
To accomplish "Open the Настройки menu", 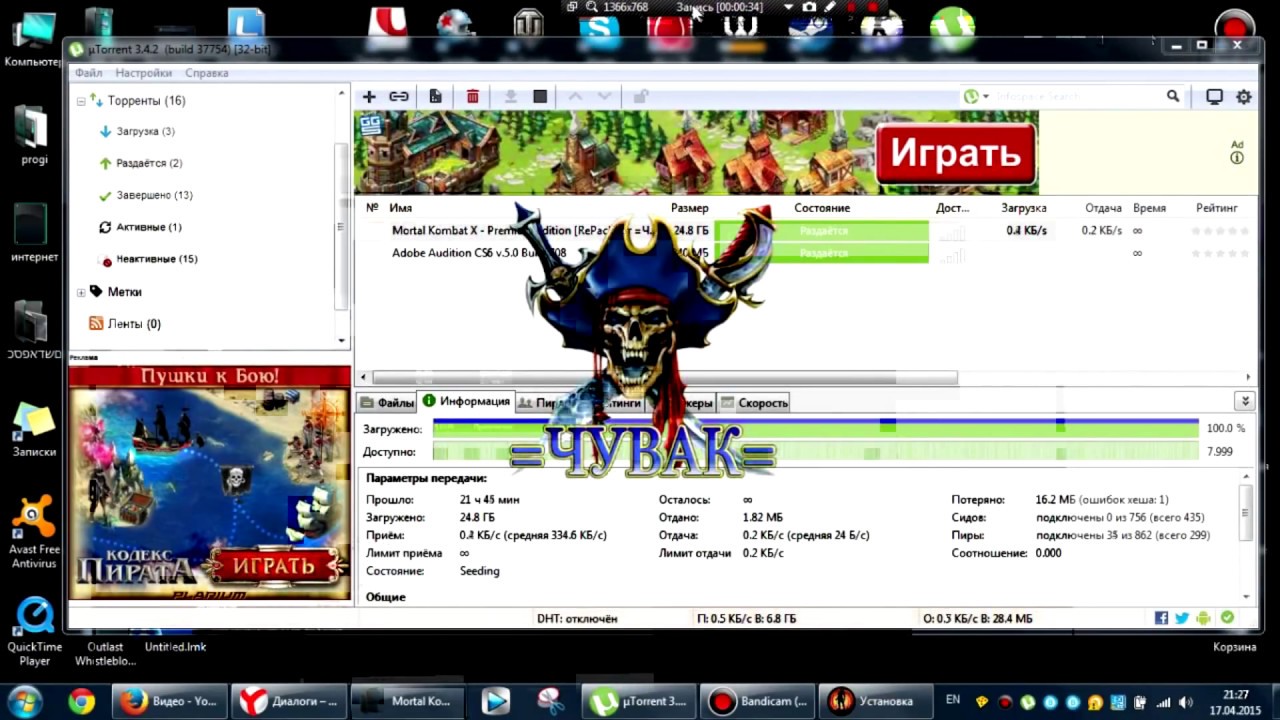I will coord(143,73).
